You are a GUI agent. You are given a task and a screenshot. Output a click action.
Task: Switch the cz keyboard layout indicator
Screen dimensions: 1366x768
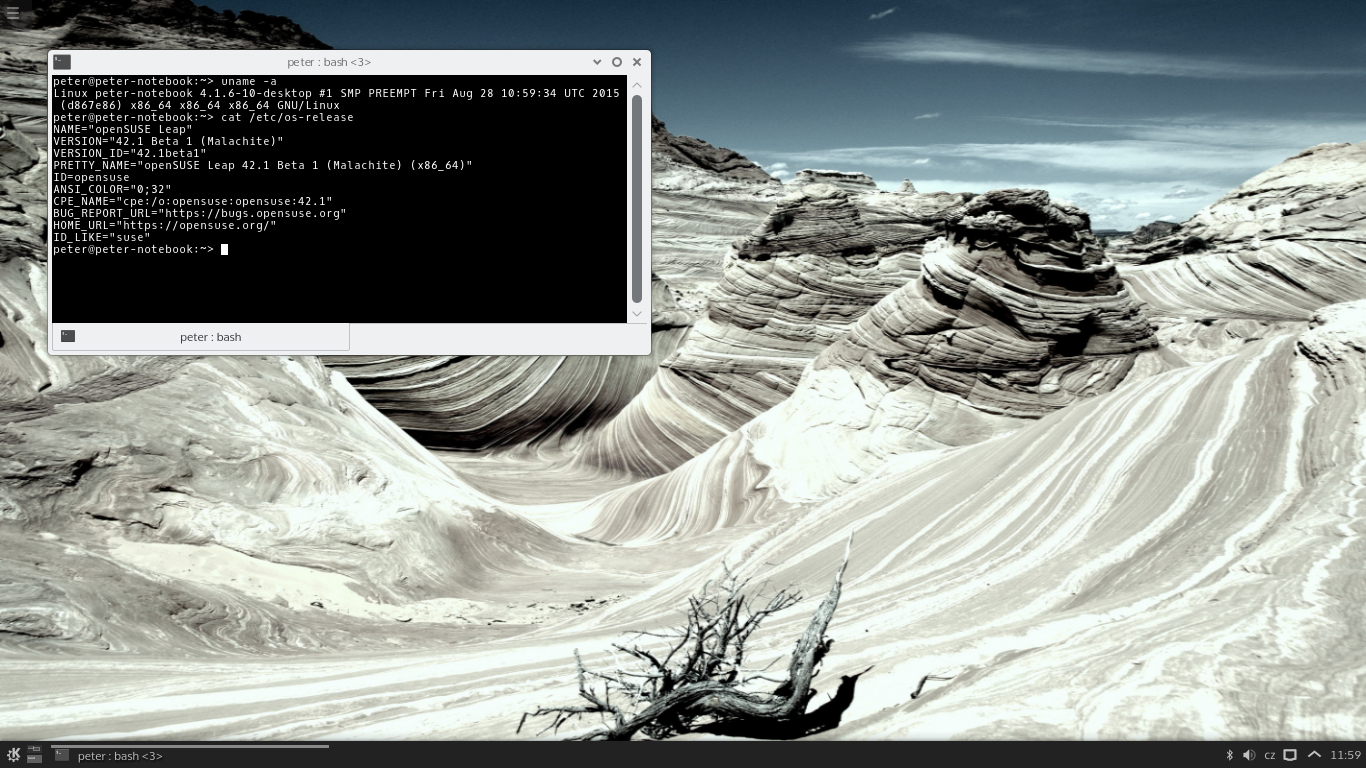pyautogui.click(x=1270, y=755)
